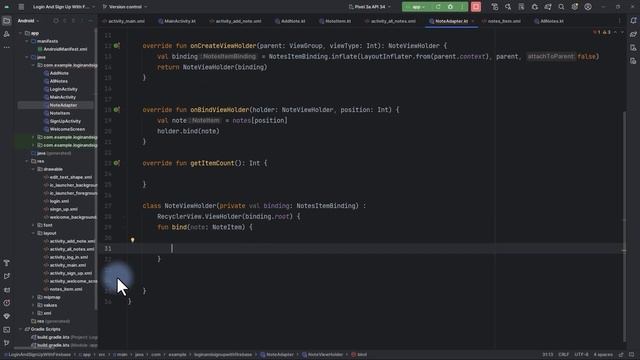Open the Android project view dropdown
This screenshot has height=360, width=640.
[28, 21]
